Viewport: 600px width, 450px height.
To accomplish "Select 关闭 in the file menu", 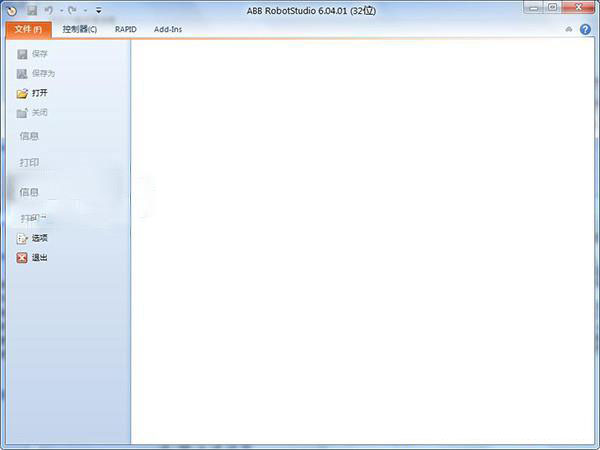I will point(33,113).
